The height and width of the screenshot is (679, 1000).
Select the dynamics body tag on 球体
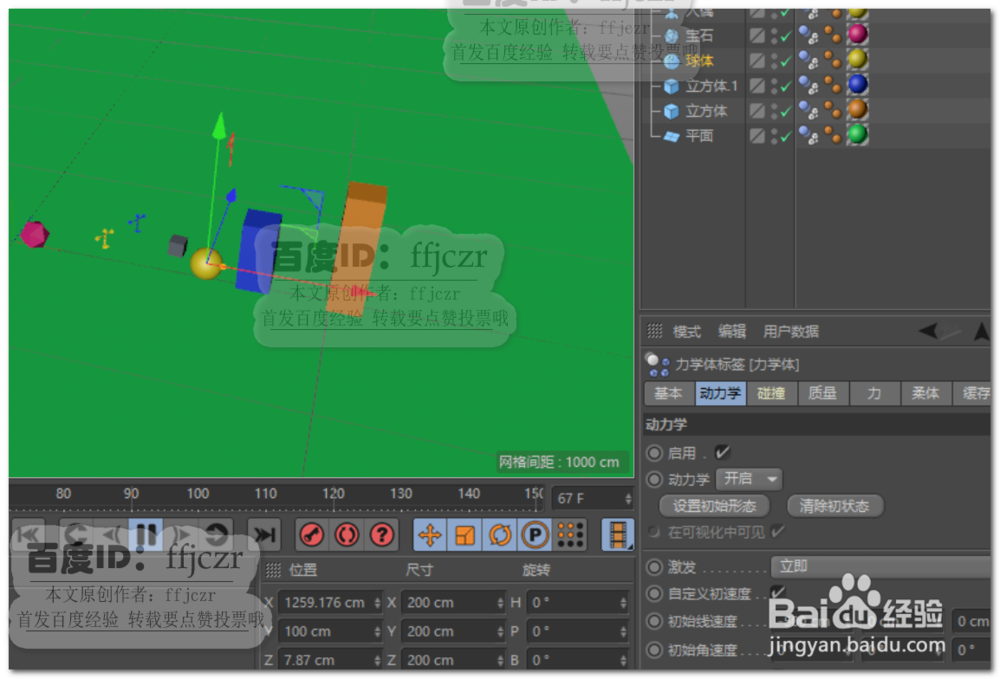[x=809, y=60]
